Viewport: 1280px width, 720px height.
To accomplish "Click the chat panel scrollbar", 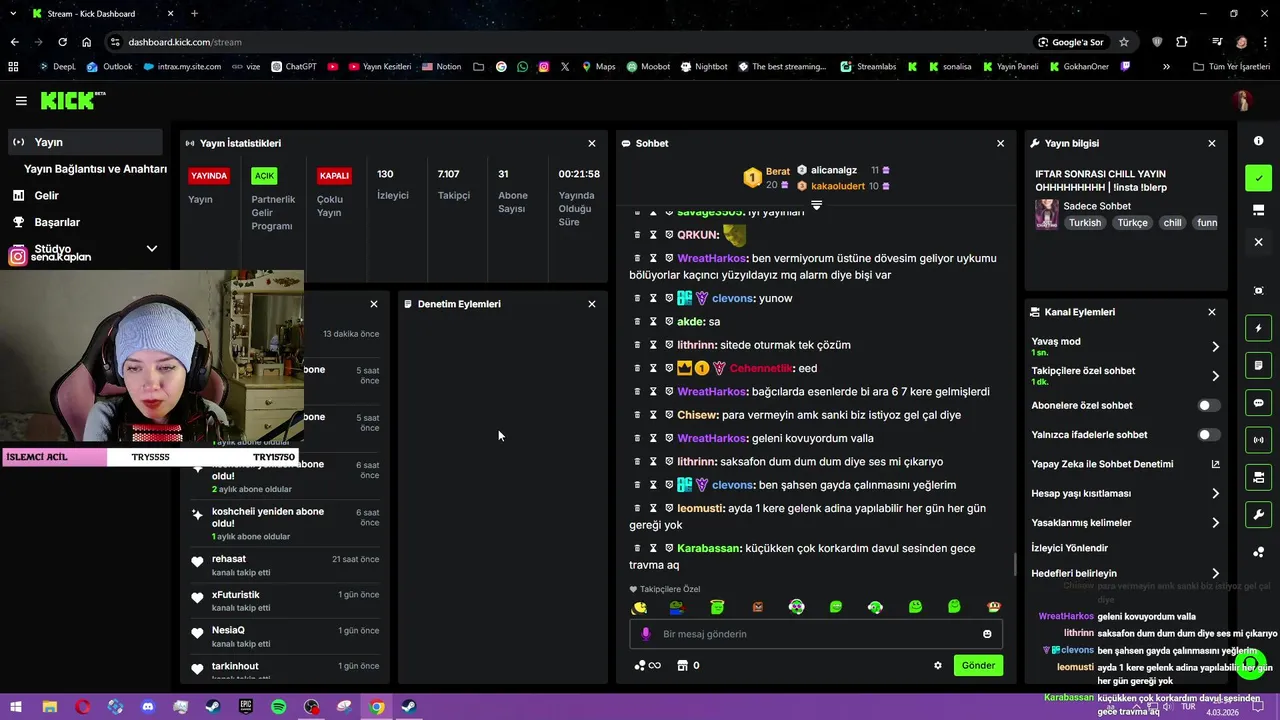I will coord(1015,565).
